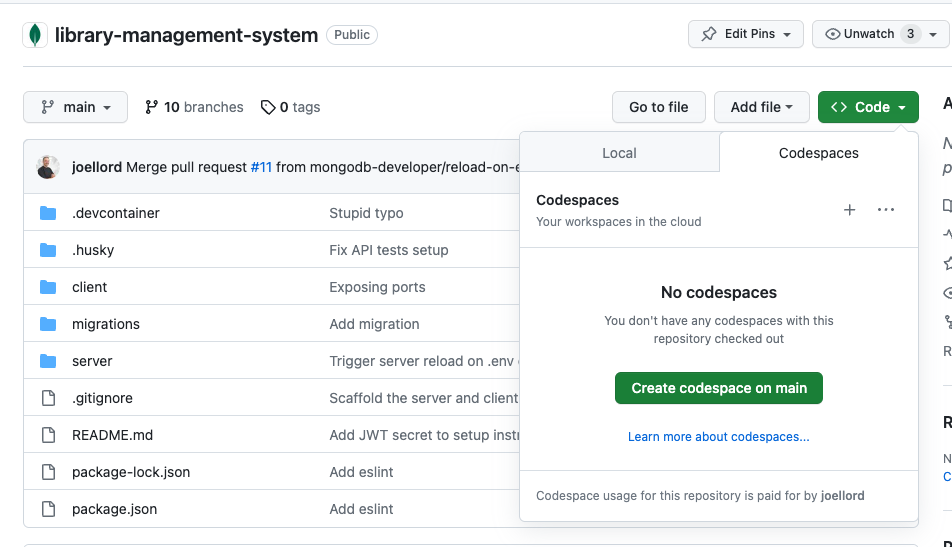Select the Codespaces tab

818,153
